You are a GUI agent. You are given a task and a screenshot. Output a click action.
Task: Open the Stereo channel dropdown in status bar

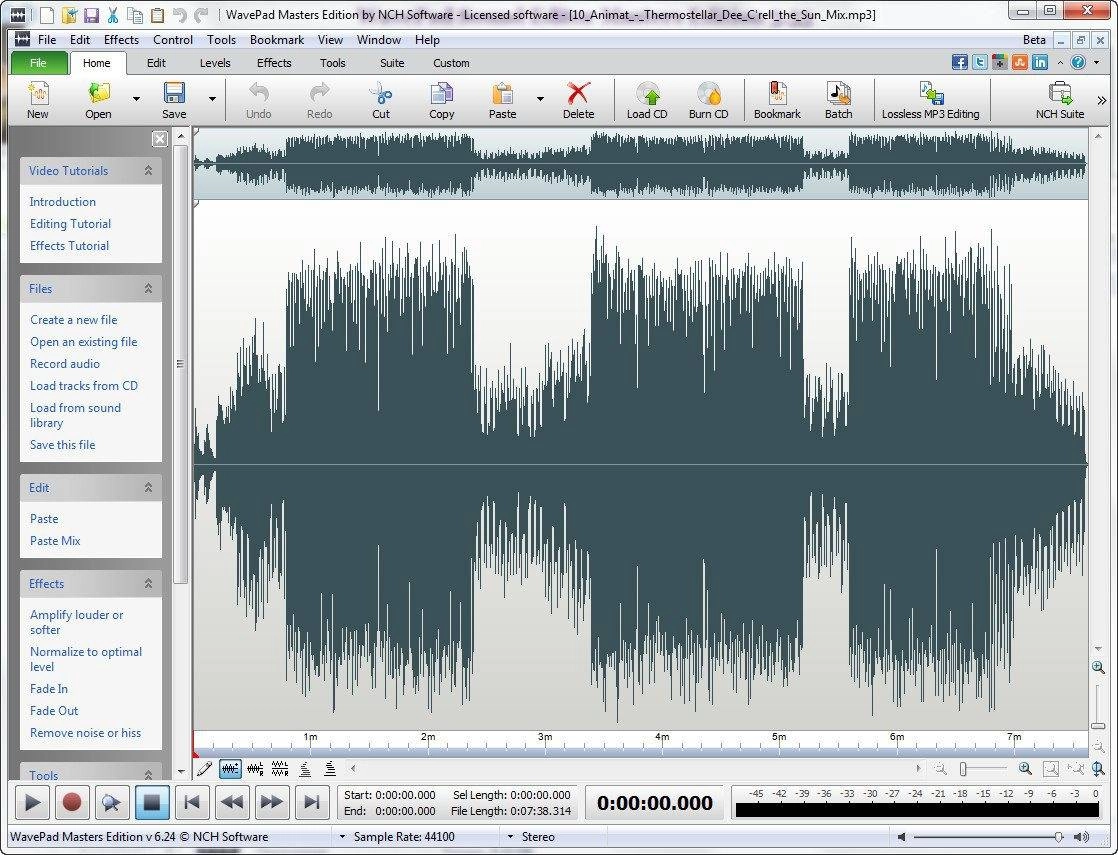tap(511, 837)
